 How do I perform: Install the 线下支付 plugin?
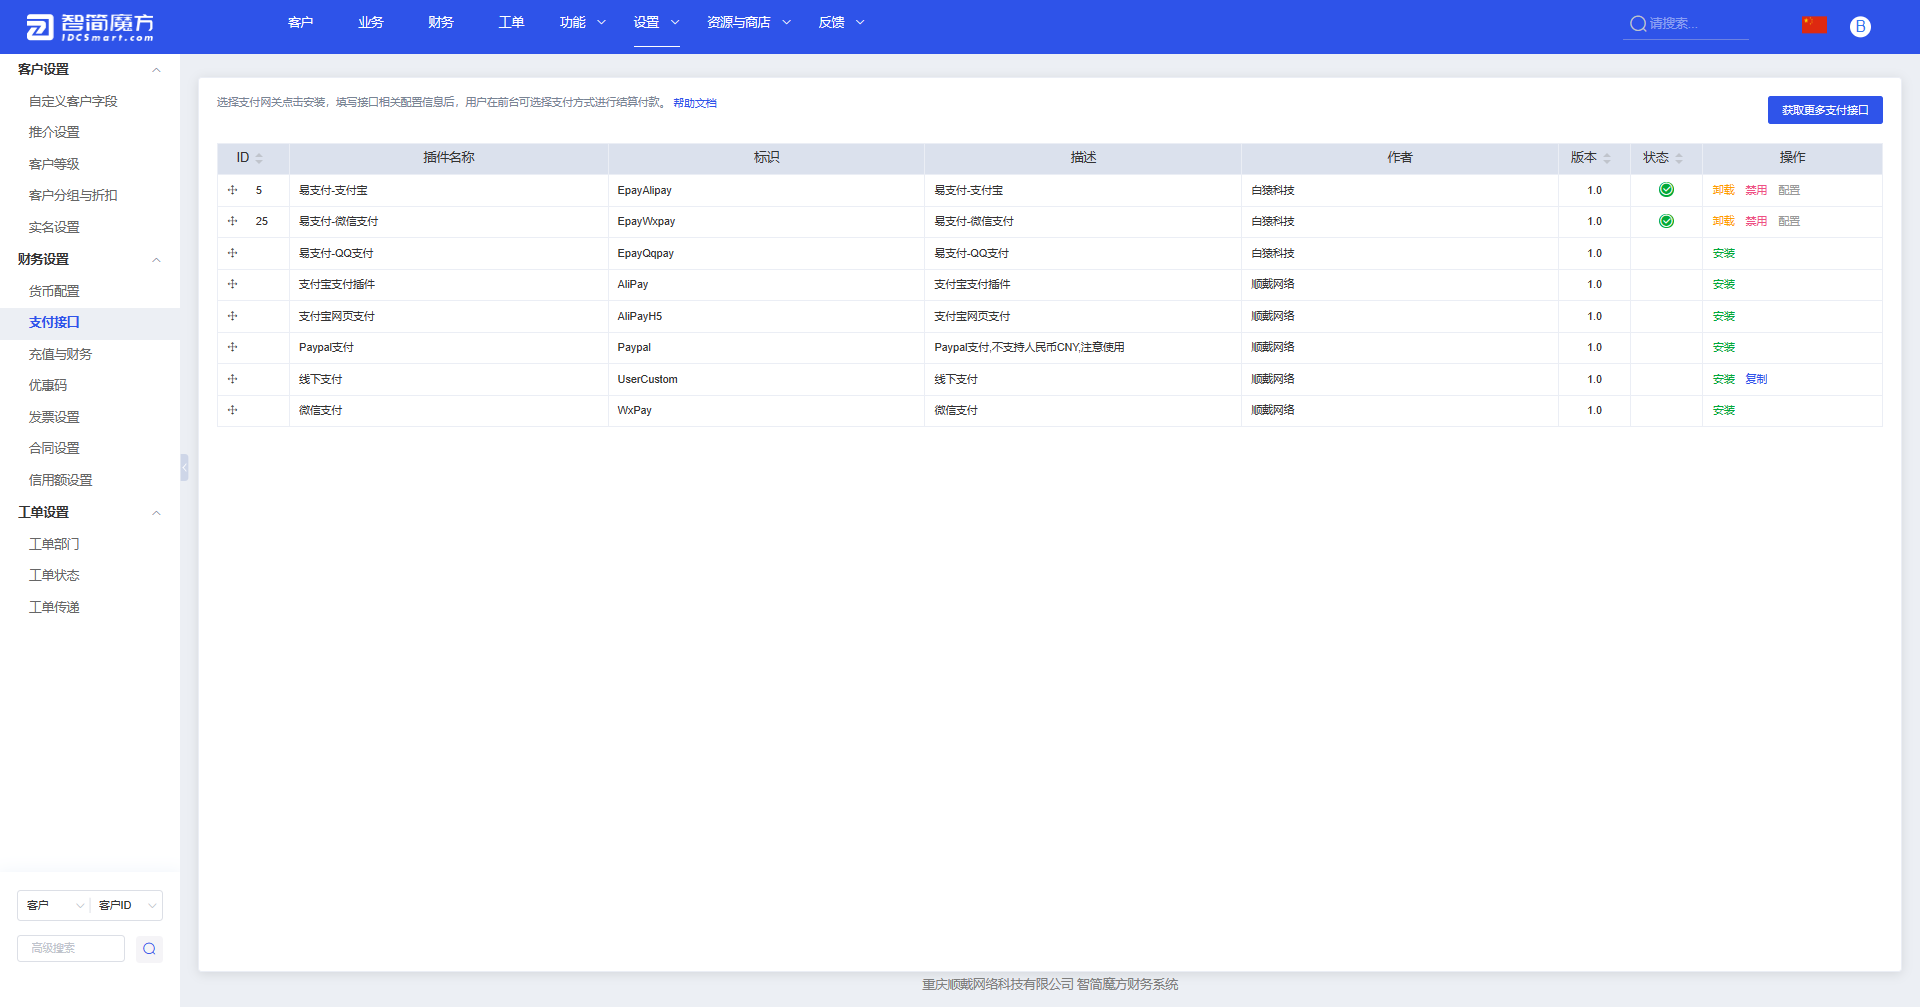pos(1723,379)
